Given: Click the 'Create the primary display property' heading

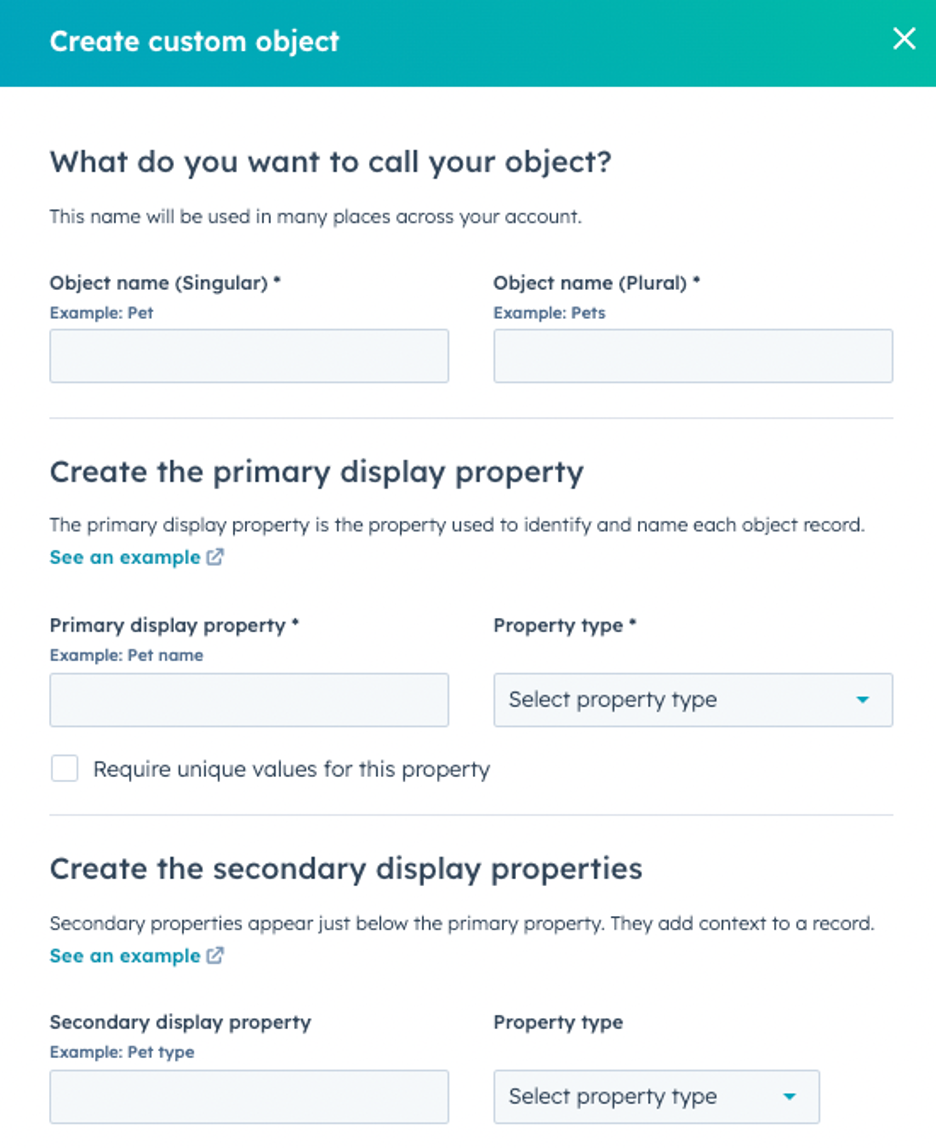Looking at the screenshot, I should 317,471.
